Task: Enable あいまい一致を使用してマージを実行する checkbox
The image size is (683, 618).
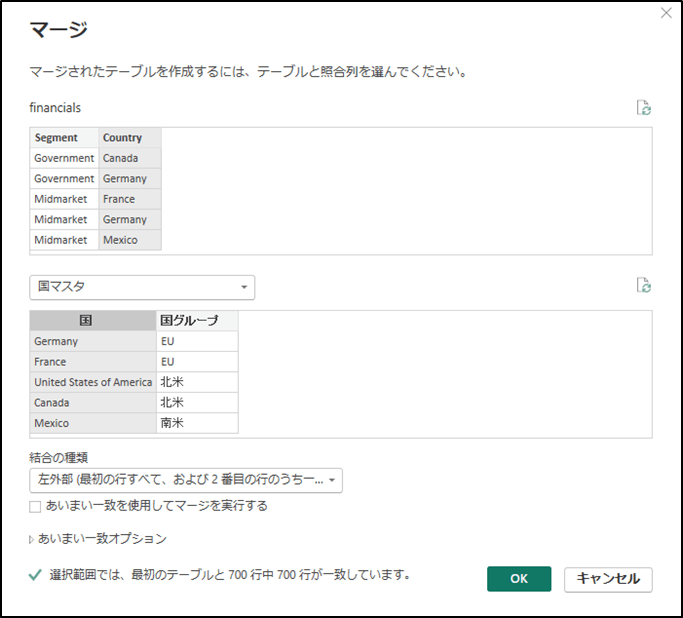Action: pos(35,507)
